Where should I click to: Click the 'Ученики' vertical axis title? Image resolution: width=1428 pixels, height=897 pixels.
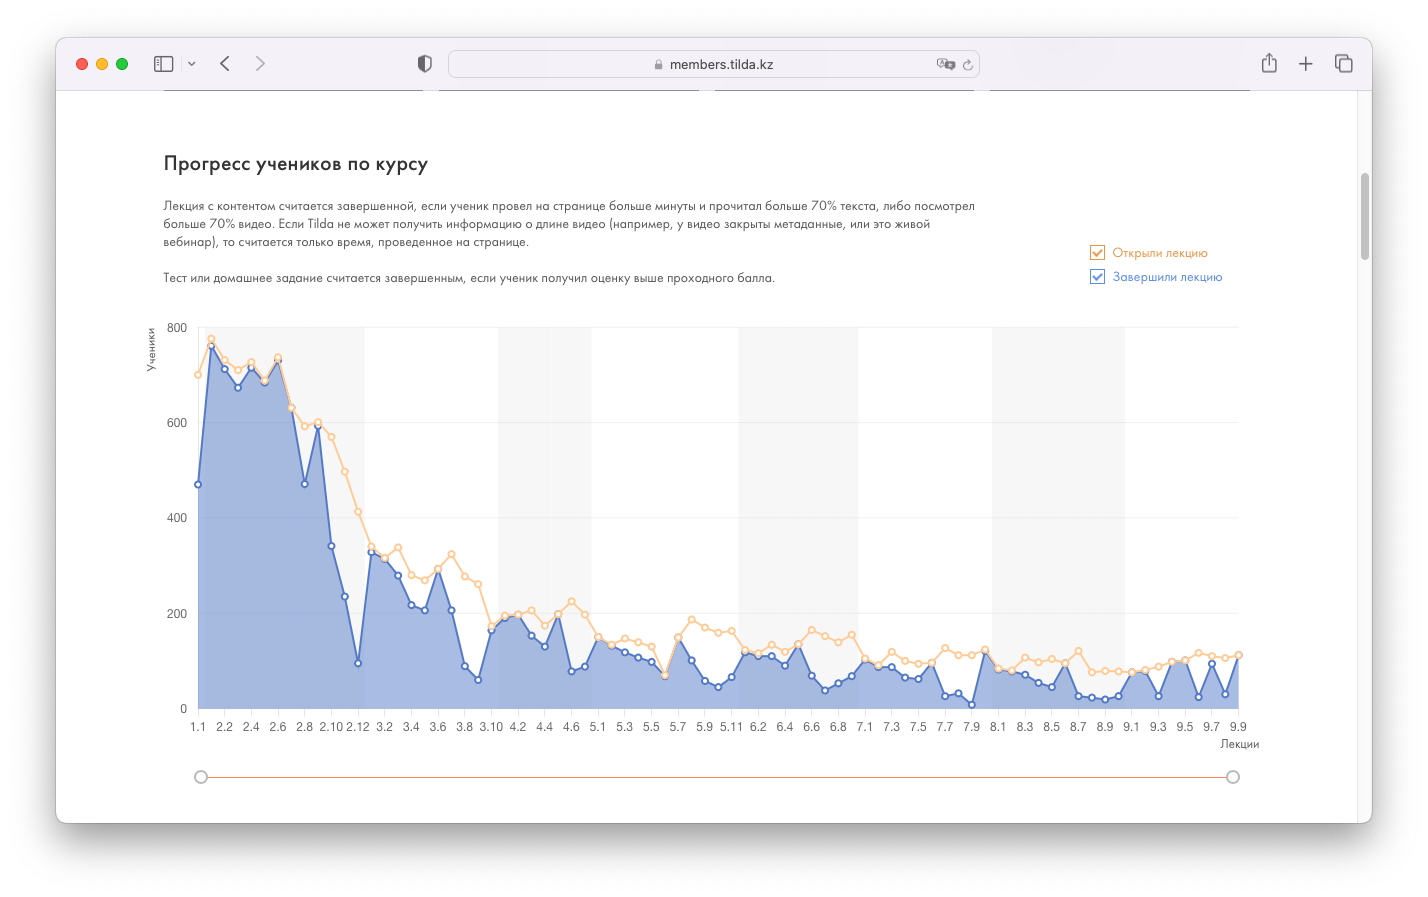click(151, 350)
